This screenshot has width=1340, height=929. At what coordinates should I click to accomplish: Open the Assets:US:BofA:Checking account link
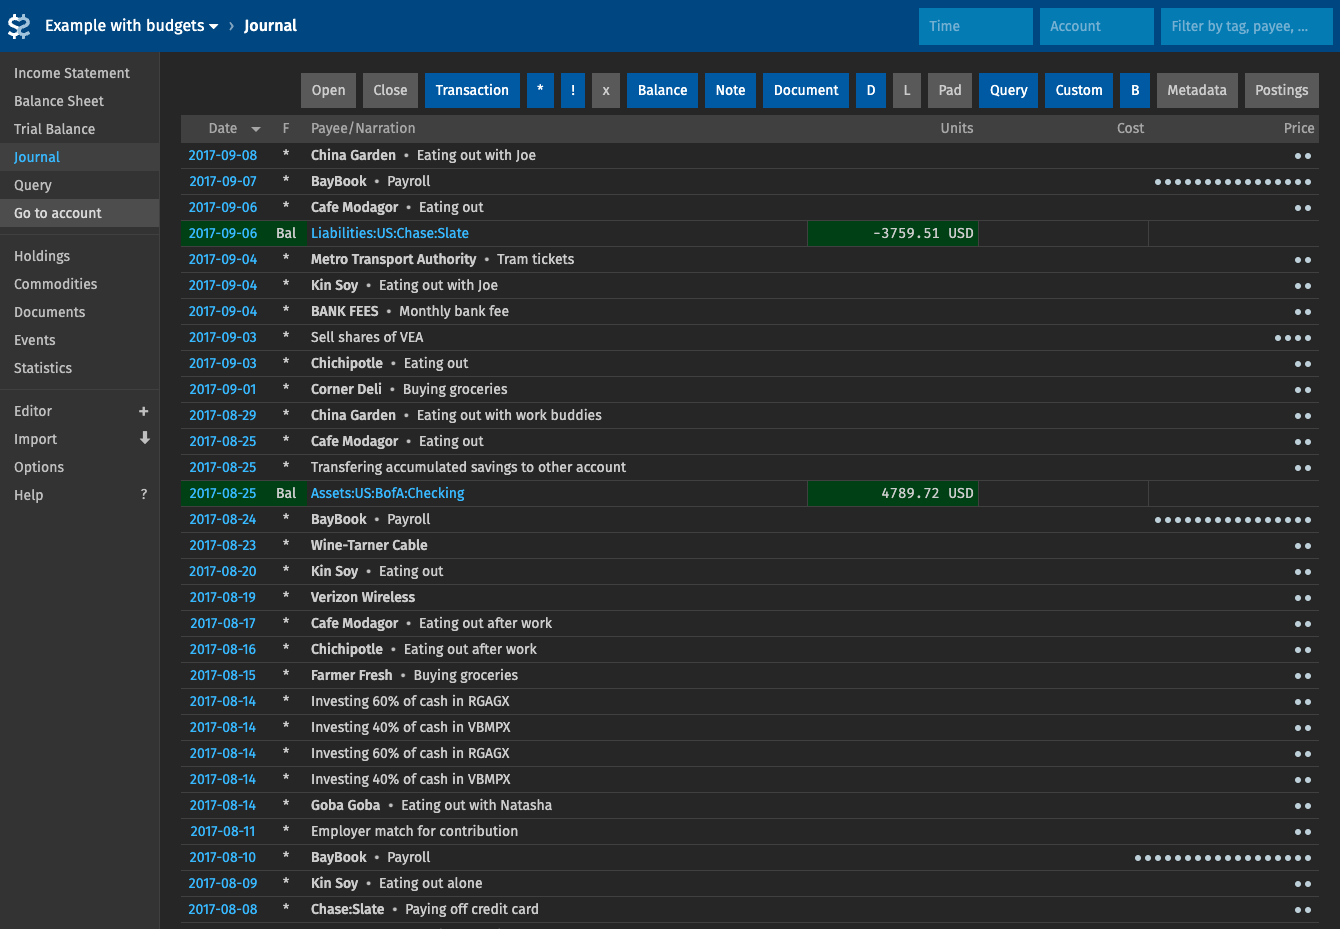tap(388, 493)
